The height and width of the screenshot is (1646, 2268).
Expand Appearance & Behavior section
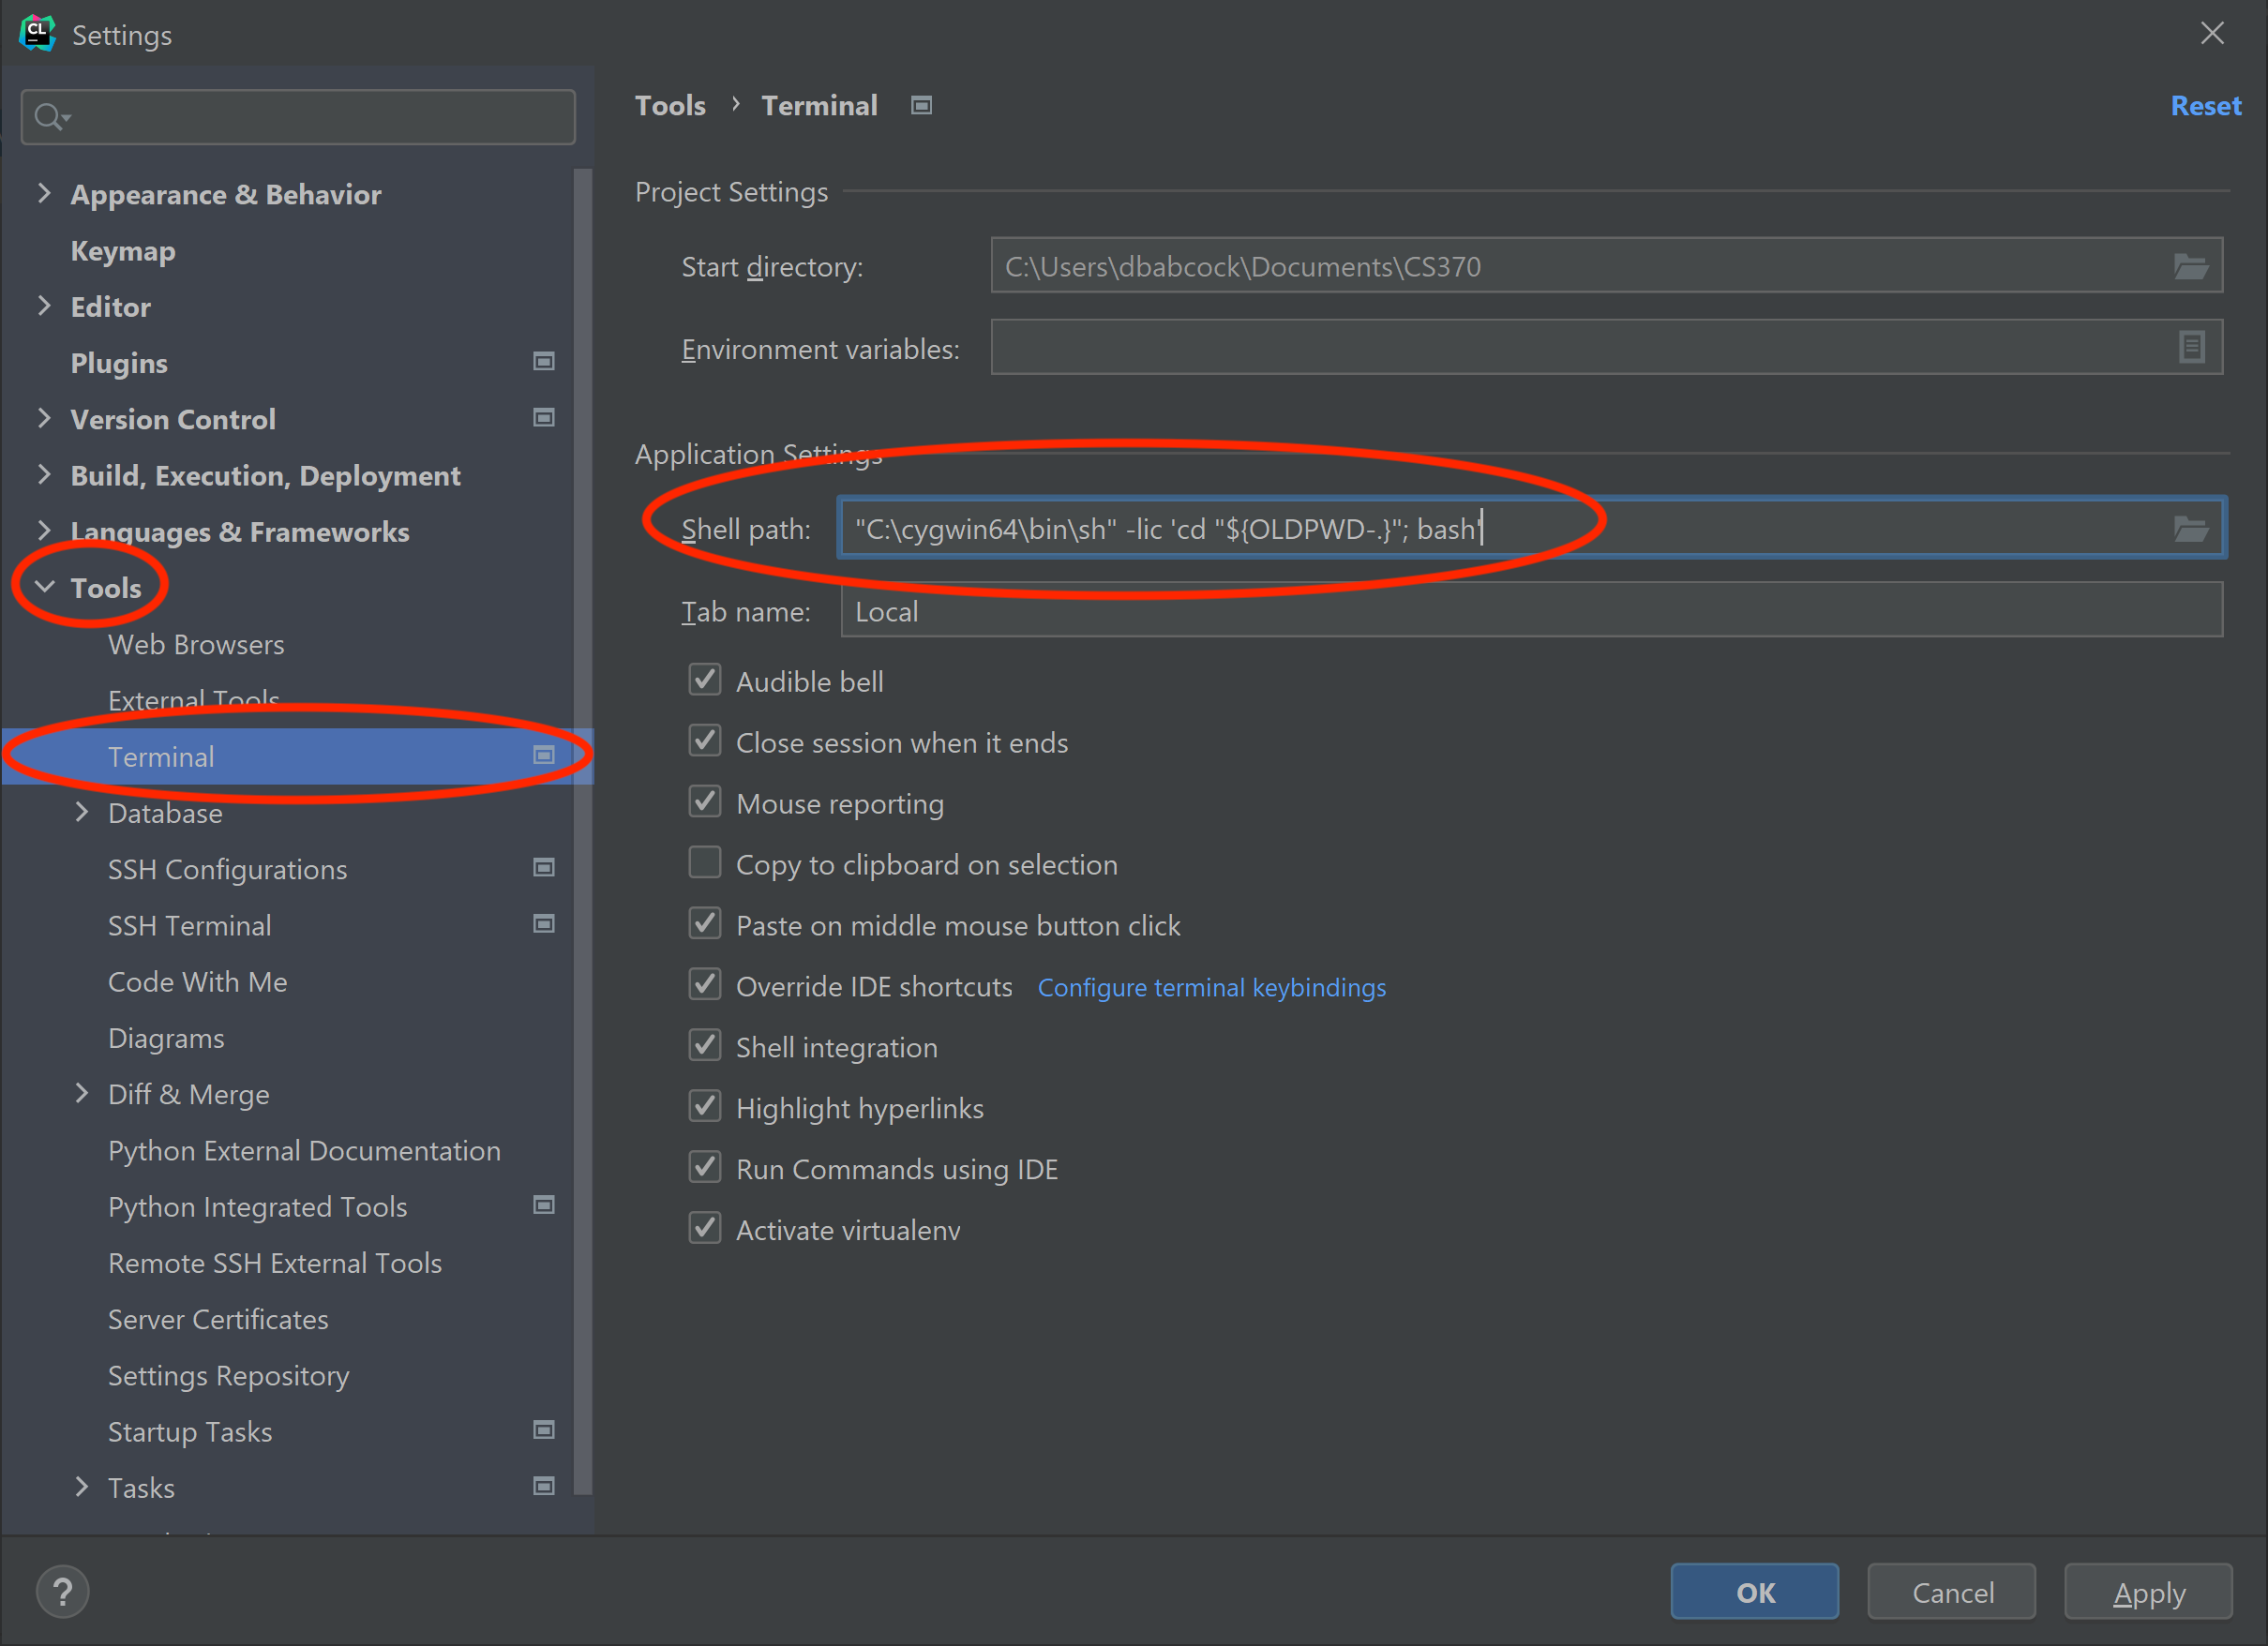tap(44, 193)
